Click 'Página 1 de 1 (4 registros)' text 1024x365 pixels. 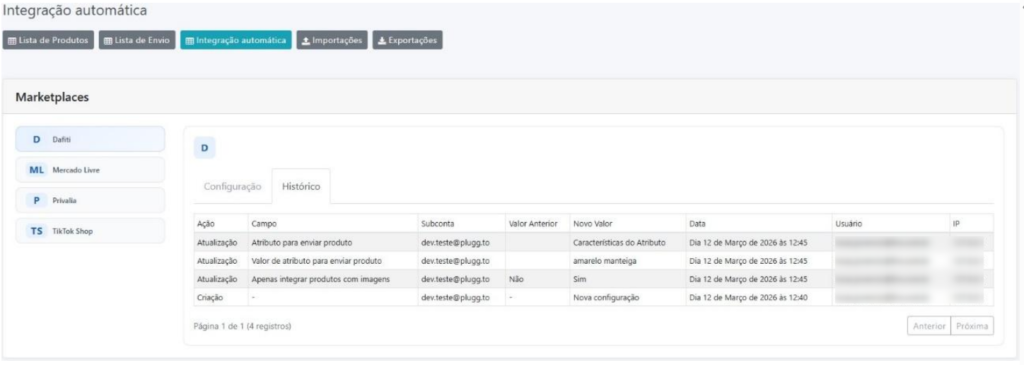pyautogui.click(x=242, y=325)
